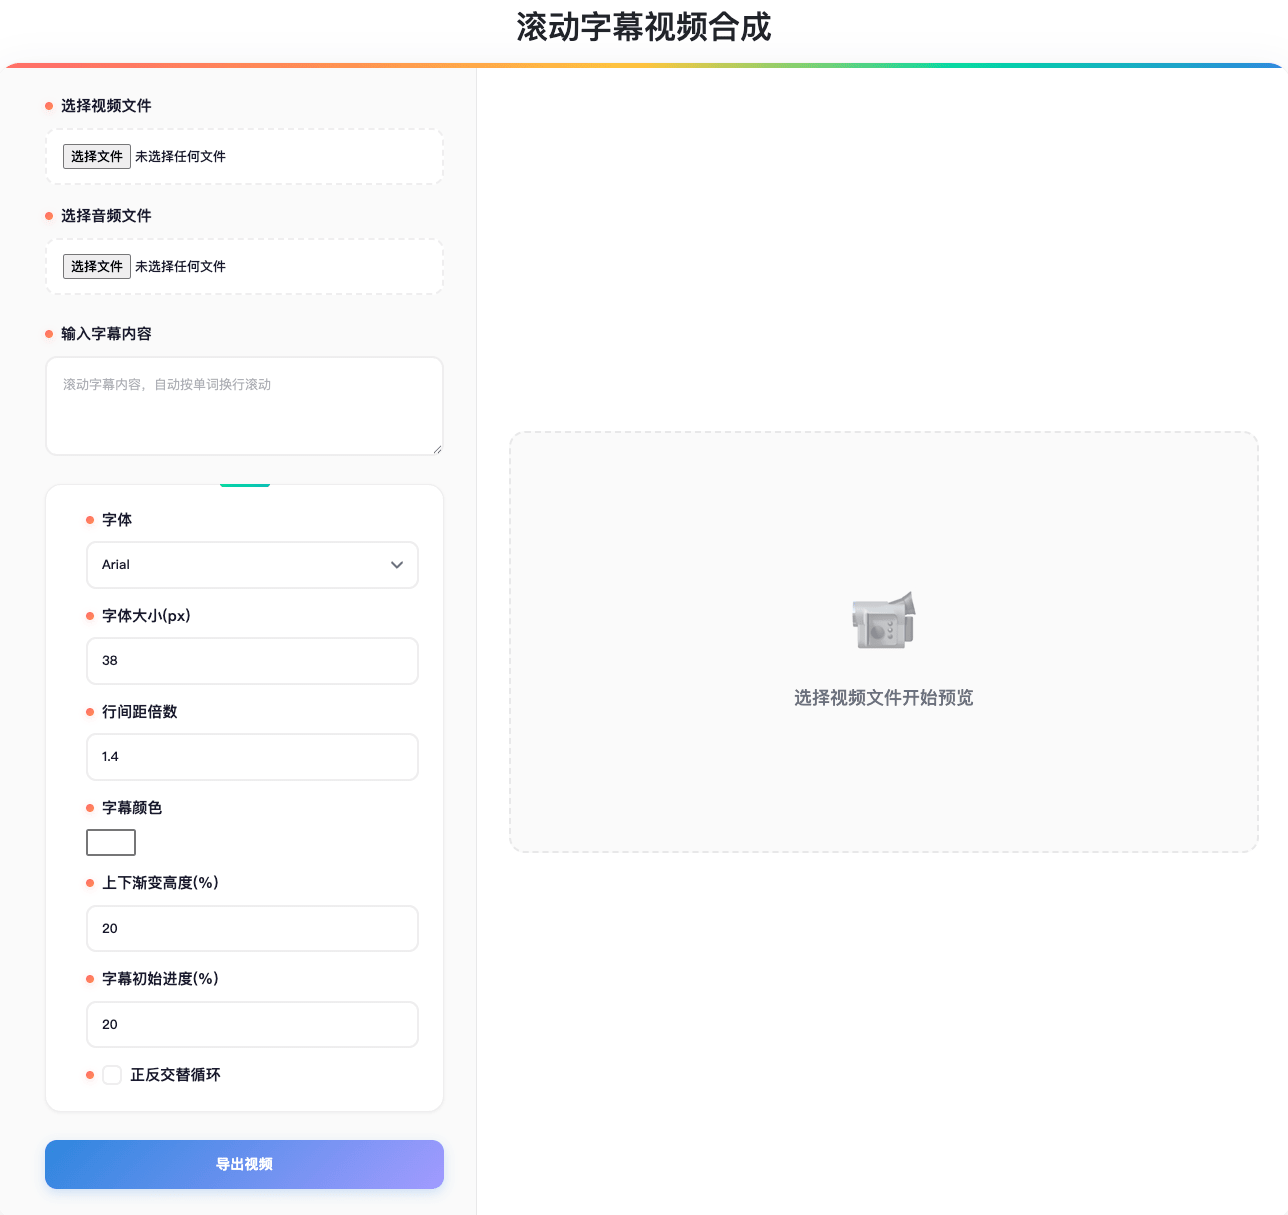
Task: Open the 字幕颜色 color picker swatch
Action: [111, 843]
